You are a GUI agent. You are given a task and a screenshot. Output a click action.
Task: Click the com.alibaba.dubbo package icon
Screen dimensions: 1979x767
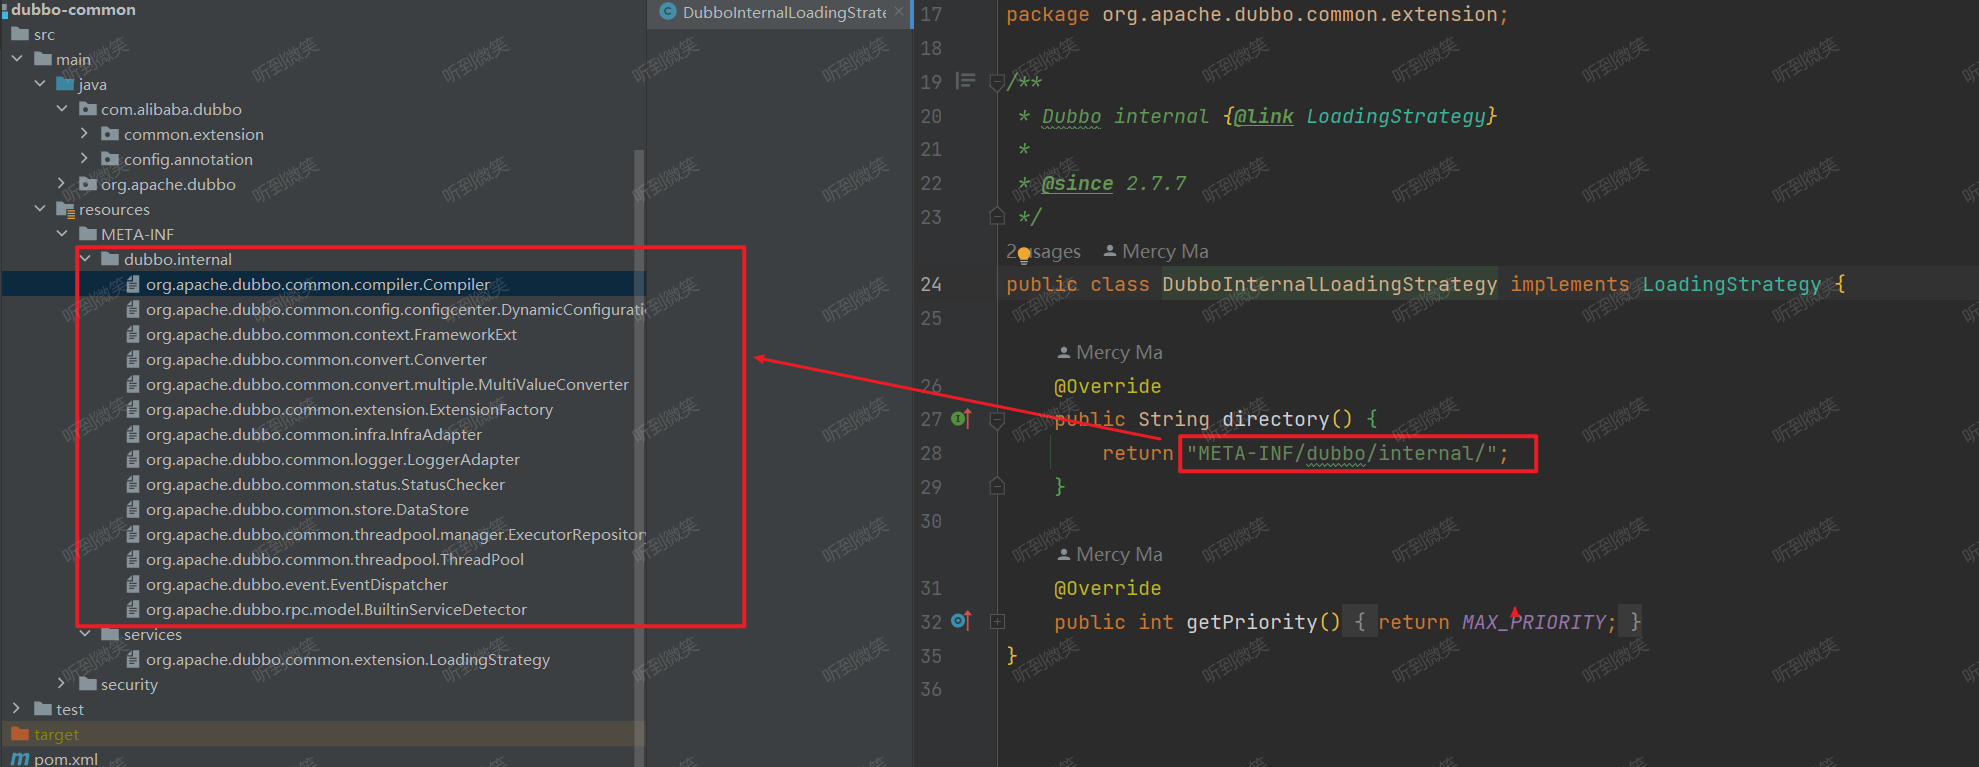click(88, 109)
